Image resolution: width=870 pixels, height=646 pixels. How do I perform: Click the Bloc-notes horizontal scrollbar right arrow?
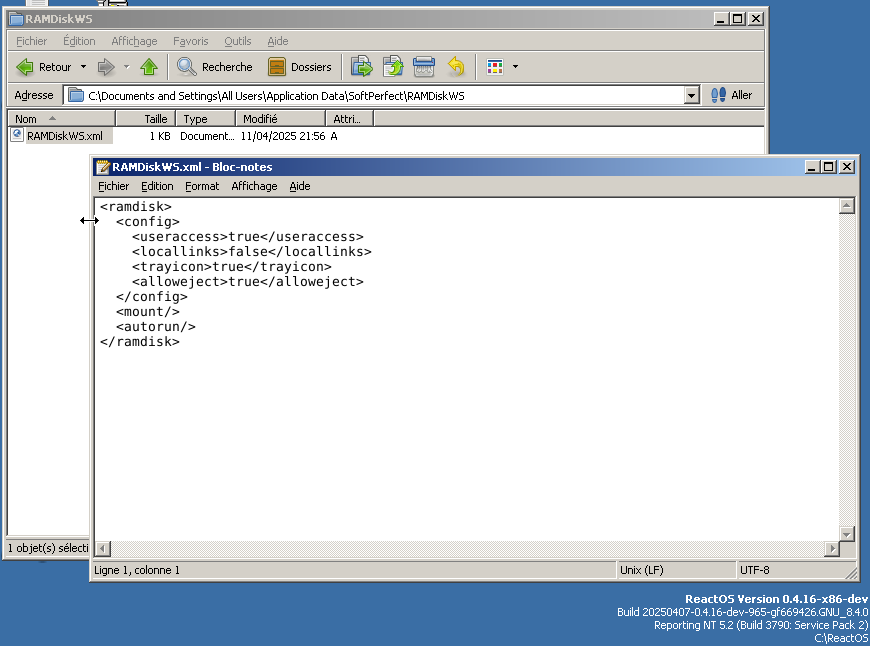pyautogui.click(x=832, y=549)
